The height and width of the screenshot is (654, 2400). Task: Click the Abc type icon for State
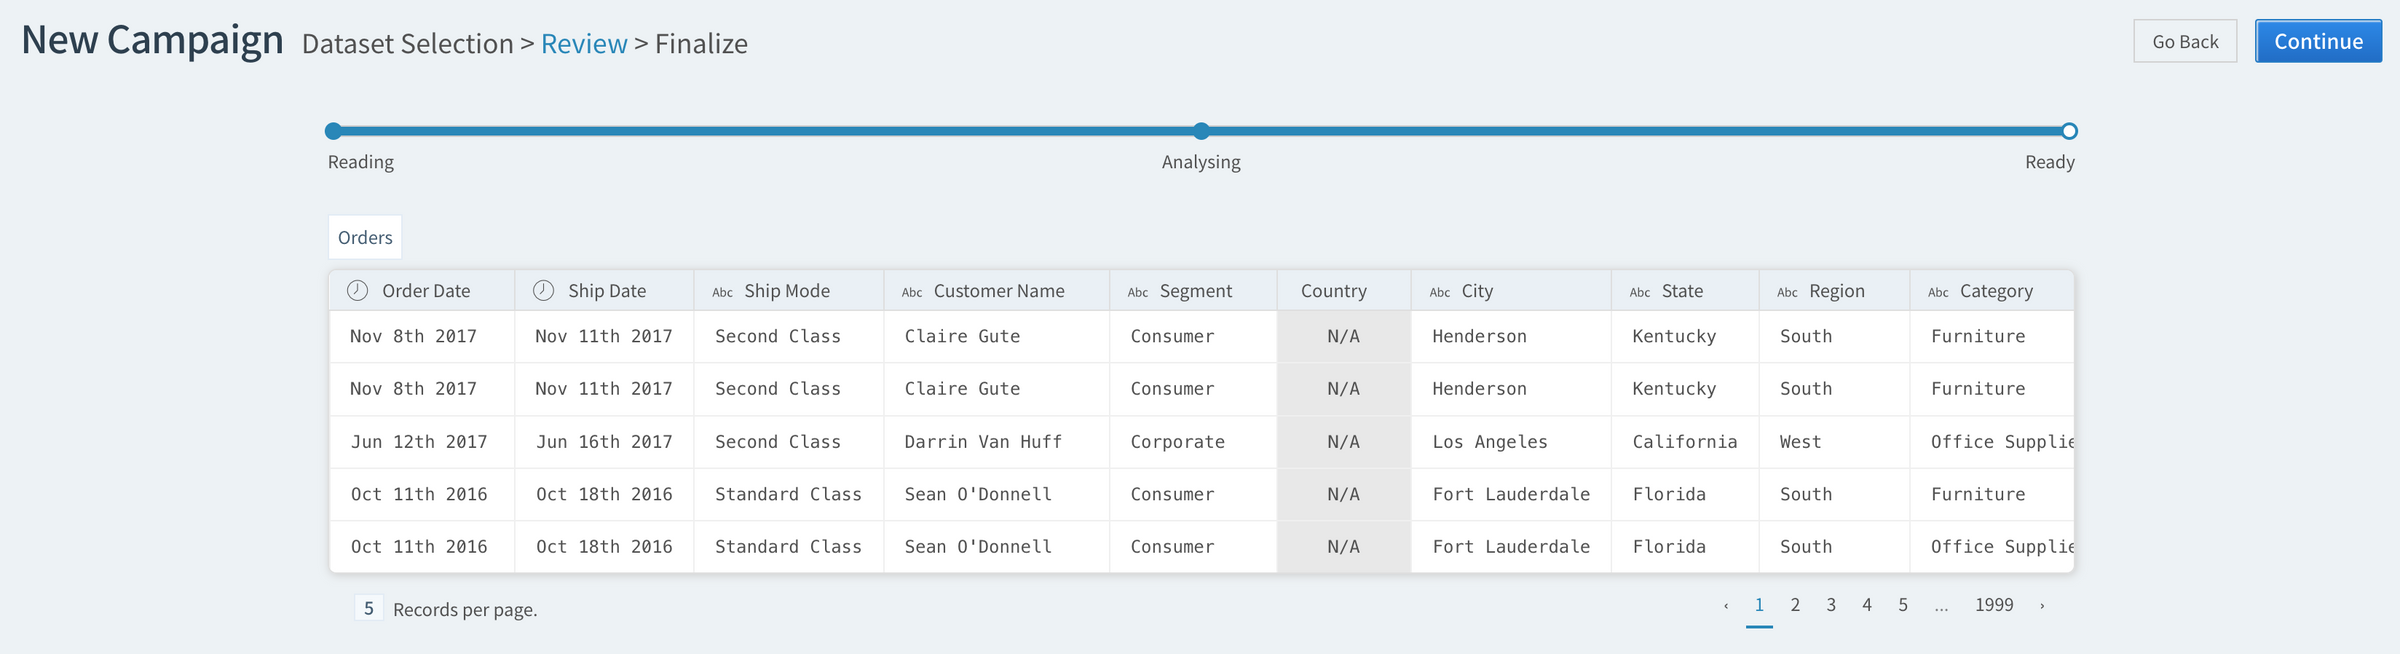tap(1639, 293)
